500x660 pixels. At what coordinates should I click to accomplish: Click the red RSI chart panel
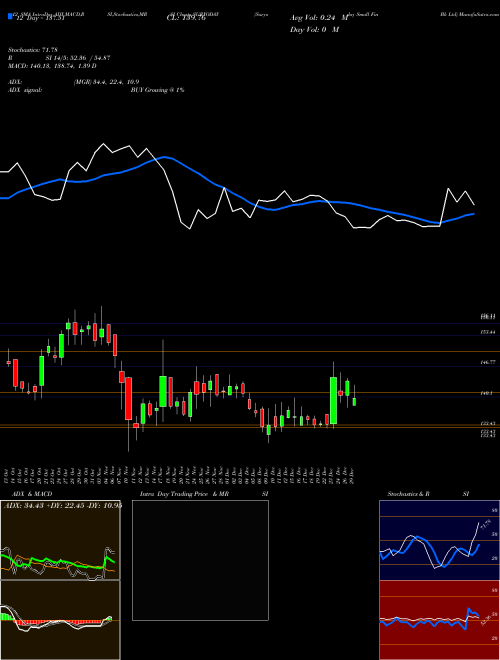click(x=439, y=620)
